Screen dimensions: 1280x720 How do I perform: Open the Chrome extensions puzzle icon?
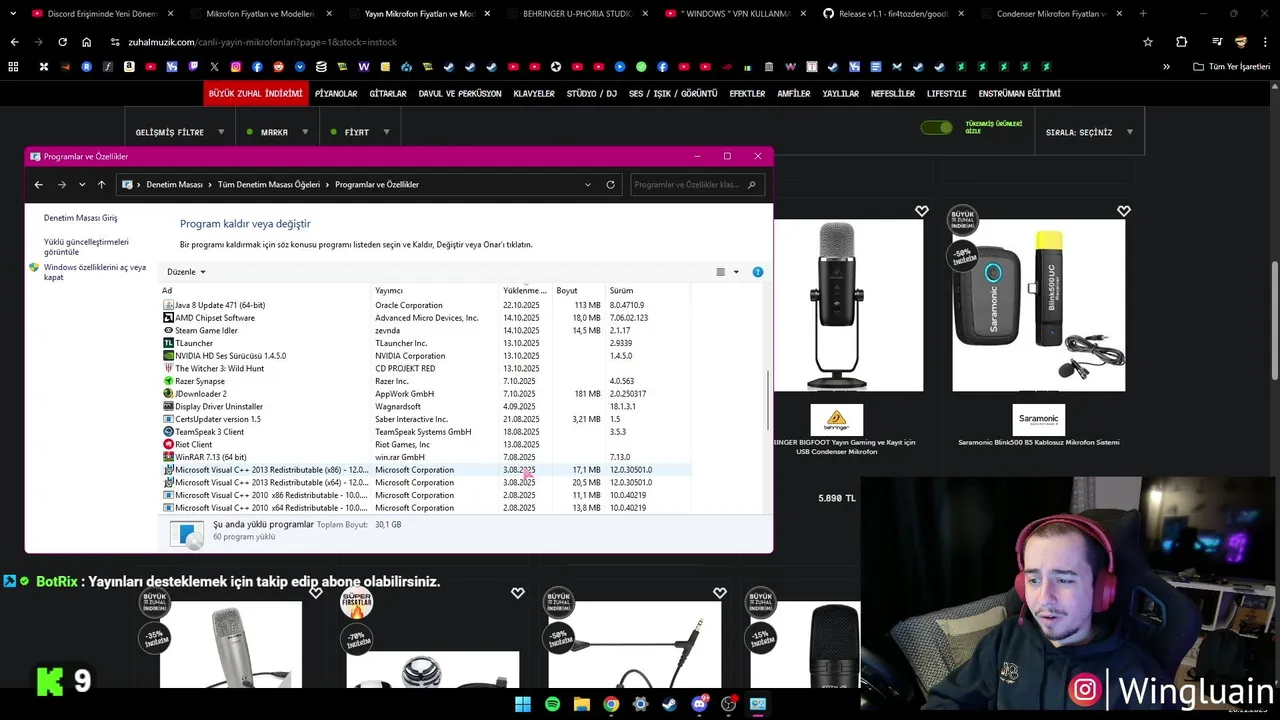[1181, 42]
